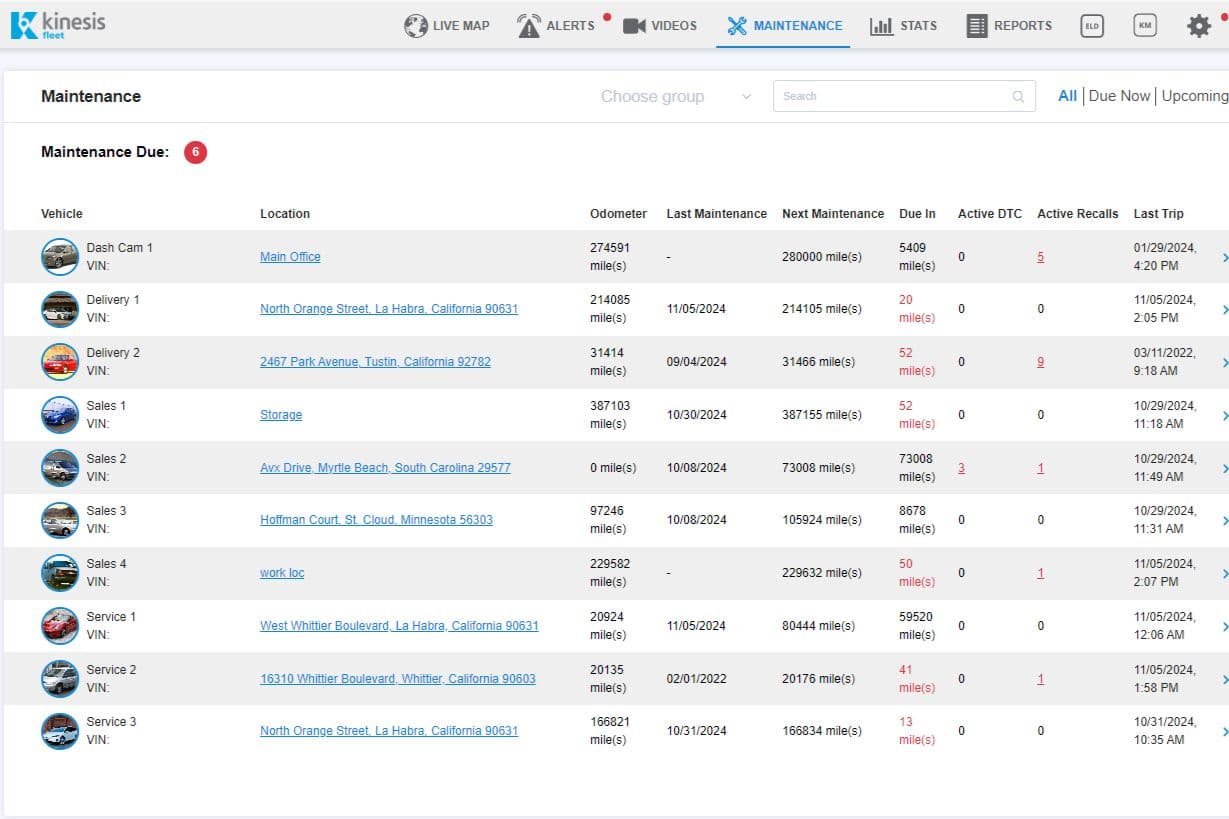Open the ELD icon in the top bar

1092,26
